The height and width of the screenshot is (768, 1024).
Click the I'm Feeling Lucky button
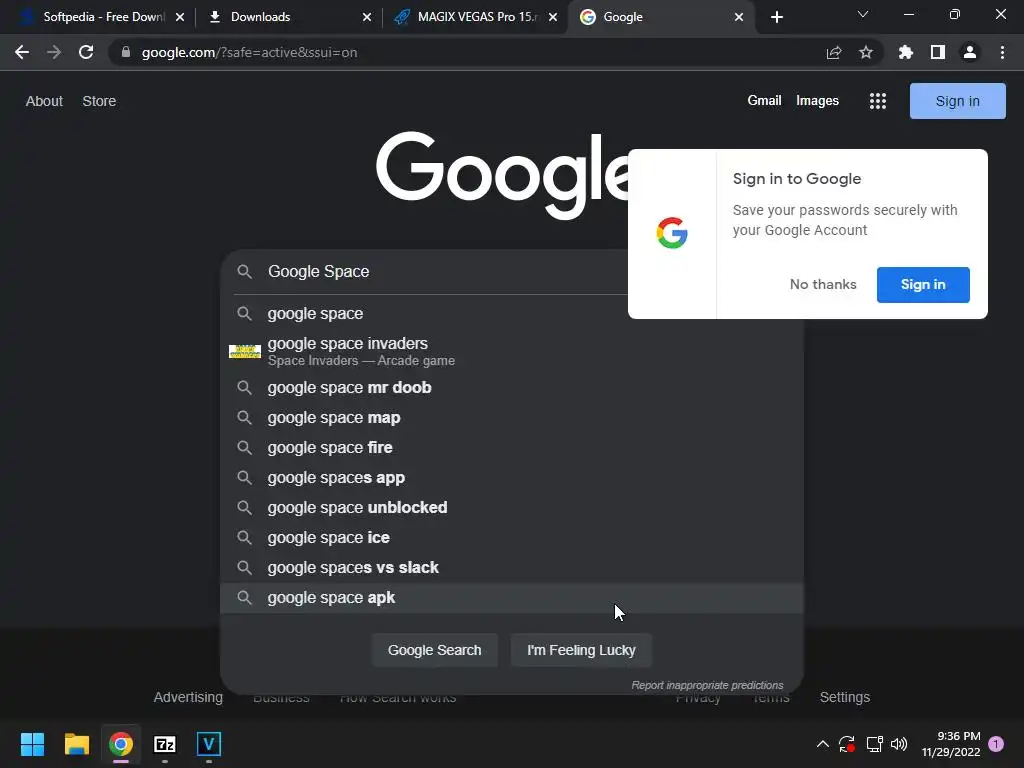tap(581, 650)
